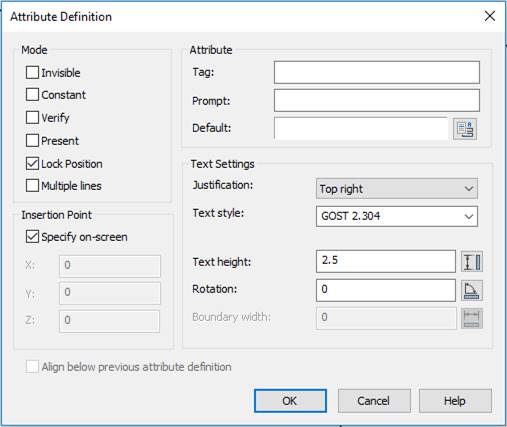Click the Text Settings group label
The height and width of the screenshot is (427, 507).
222,164
